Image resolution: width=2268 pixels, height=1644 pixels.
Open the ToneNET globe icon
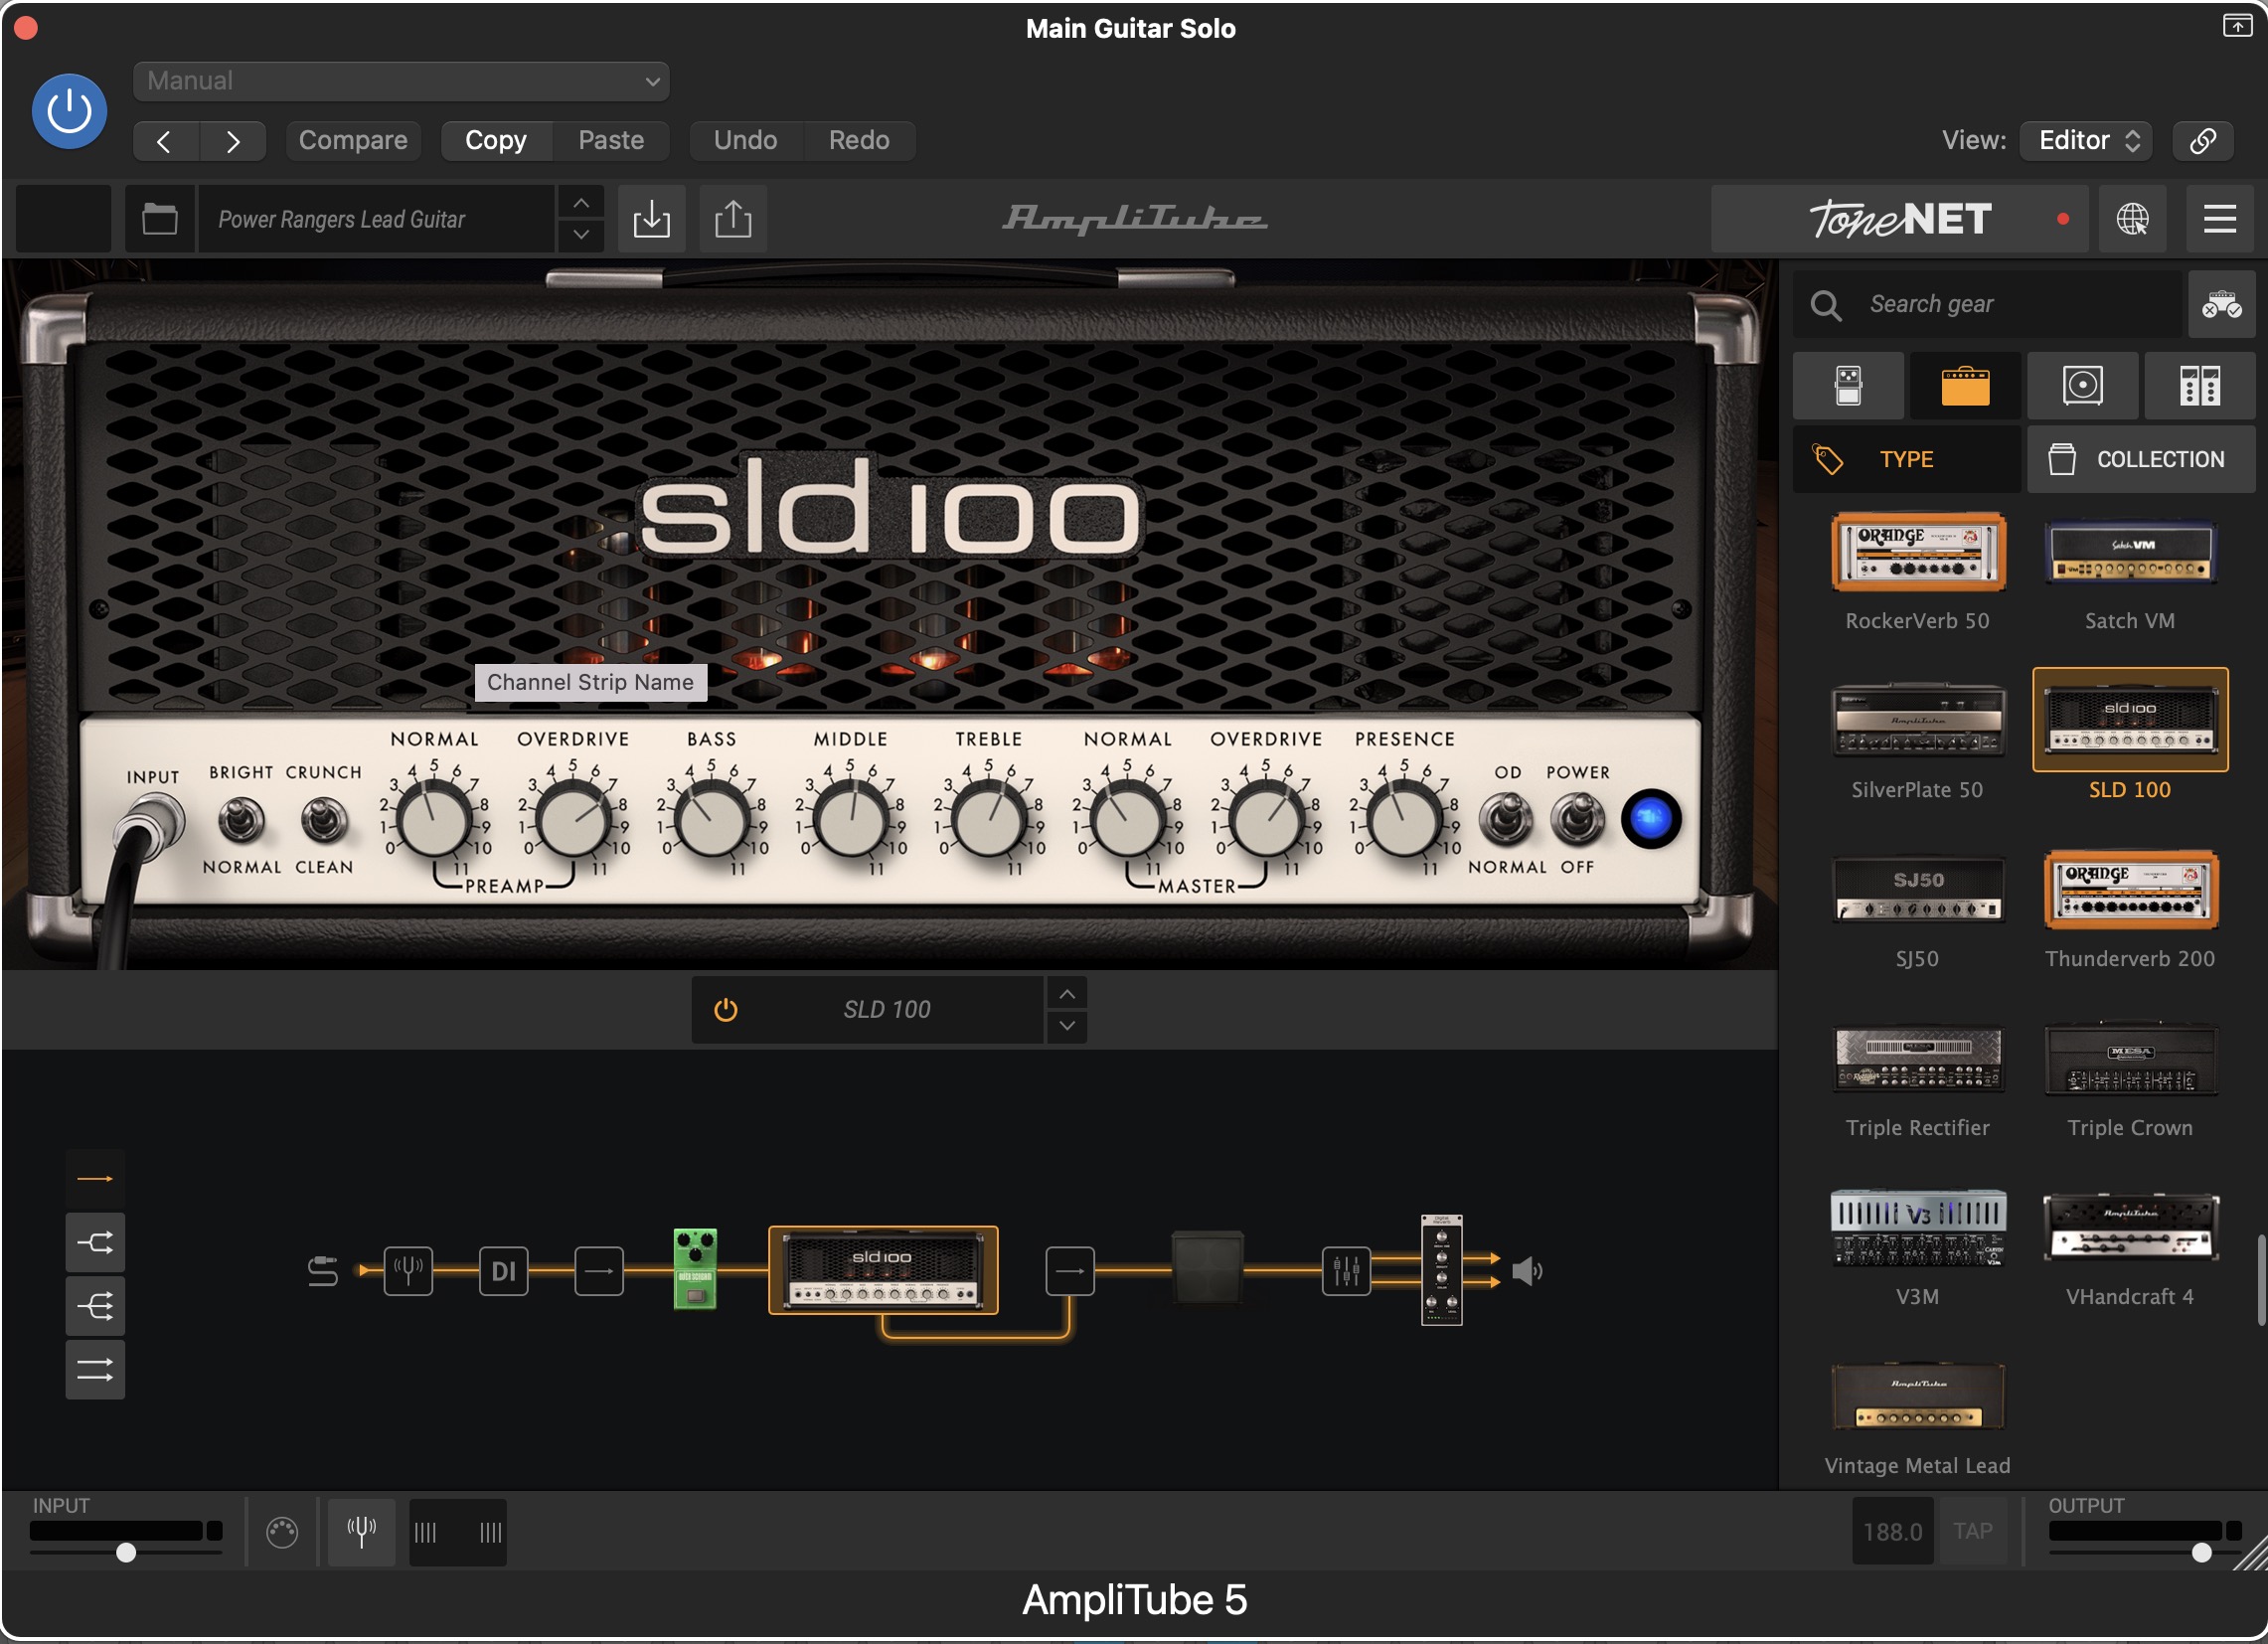pos(2131,219)
